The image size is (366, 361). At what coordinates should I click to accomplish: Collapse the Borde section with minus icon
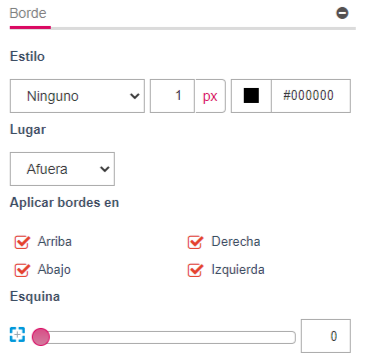[342, 13]
